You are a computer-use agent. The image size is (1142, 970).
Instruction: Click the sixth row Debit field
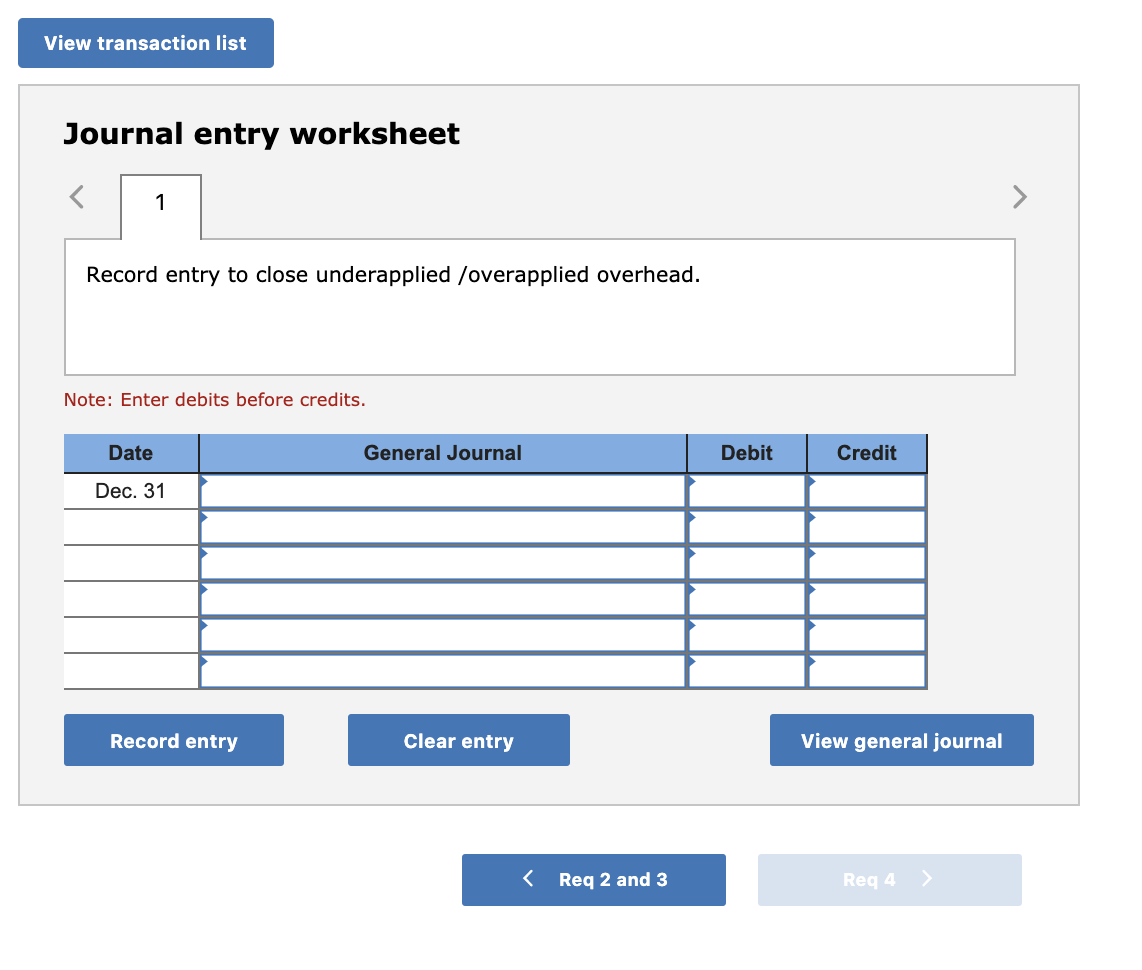[x=747, y=671]
